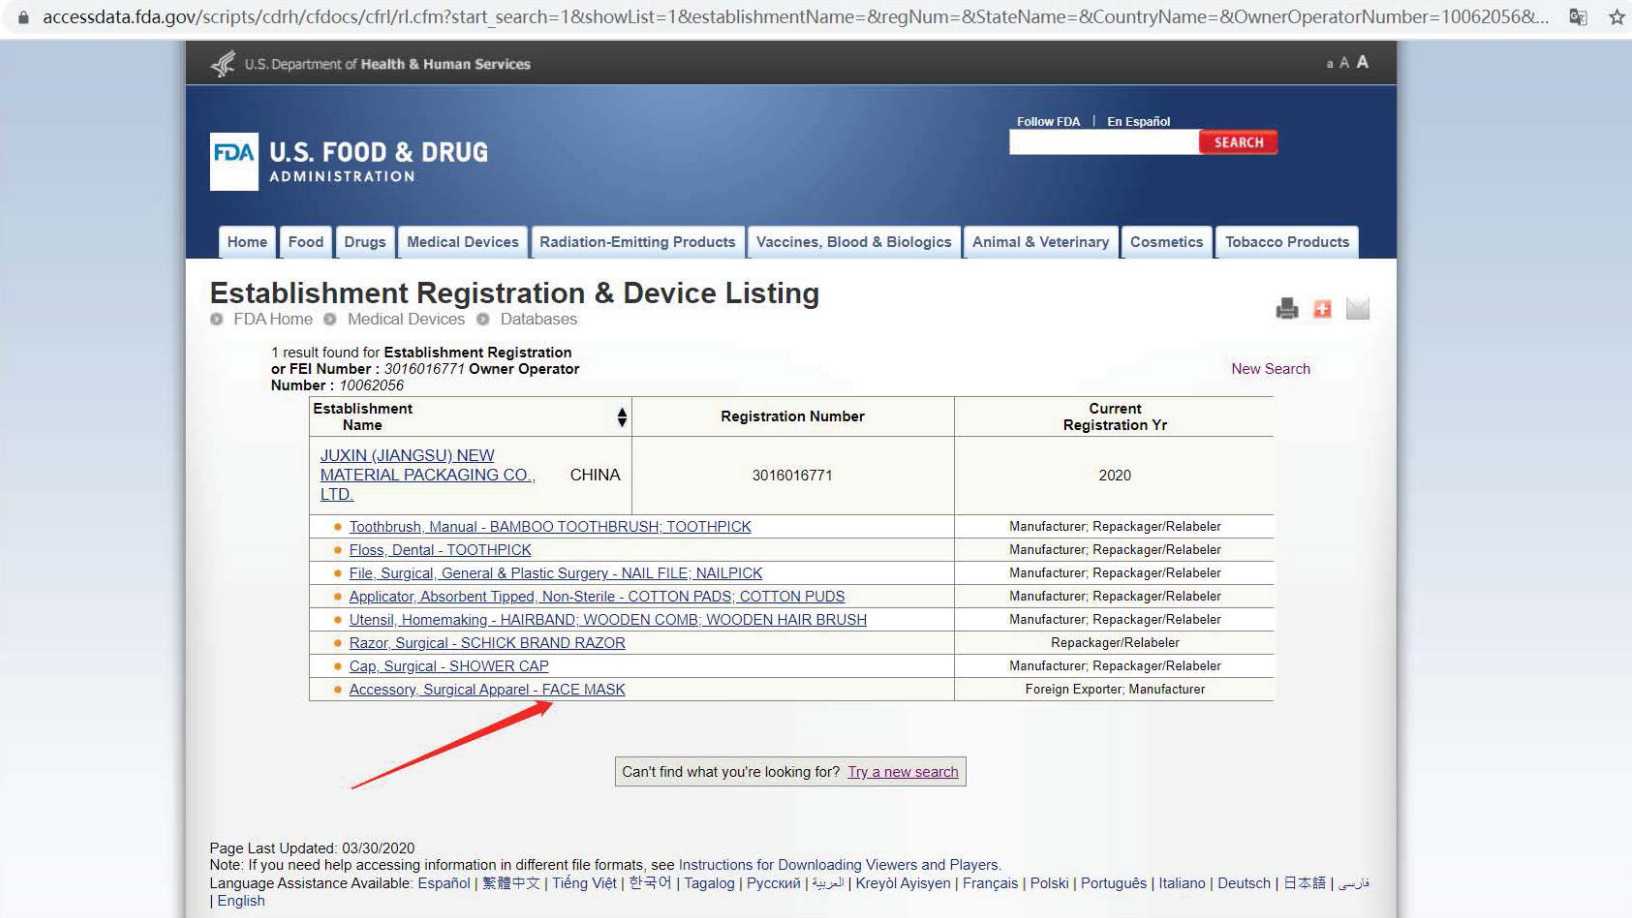Image resolution: width=1632 pixels, height=918 pixels.
Task: Click the translate page icon in address bar
Action: pyautogui.click(x=1578, y=17)
